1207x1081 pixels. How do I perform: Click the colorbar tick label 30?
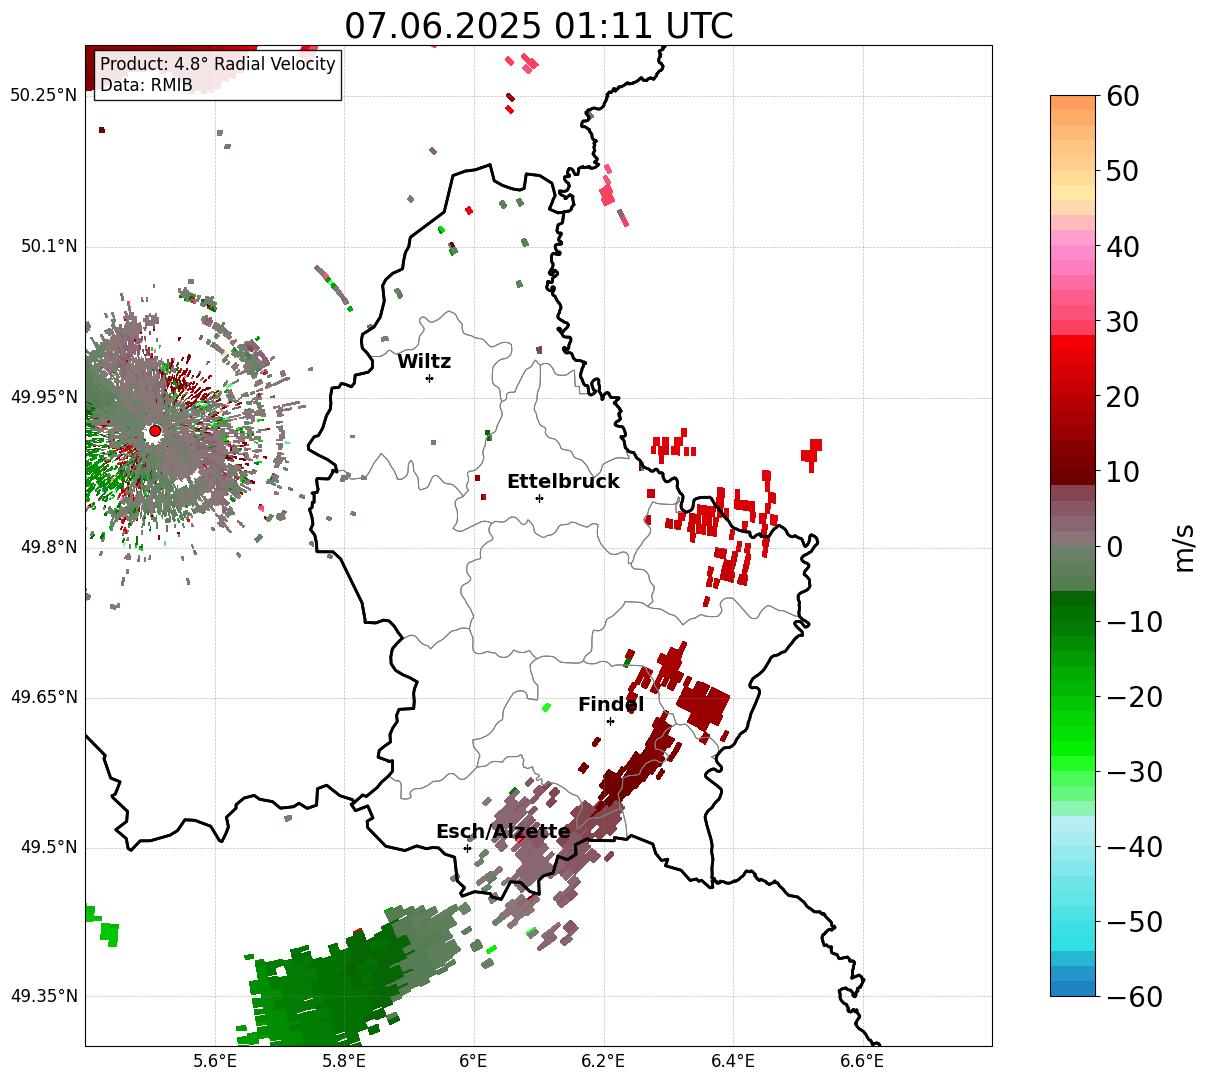[x=1121, y=322]
